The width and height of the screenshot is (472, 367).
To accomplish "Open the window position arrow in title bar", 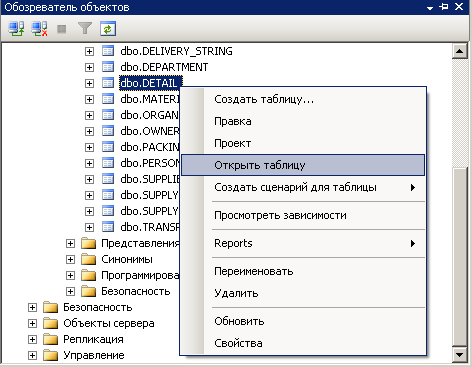I will [x=430, y=8].
